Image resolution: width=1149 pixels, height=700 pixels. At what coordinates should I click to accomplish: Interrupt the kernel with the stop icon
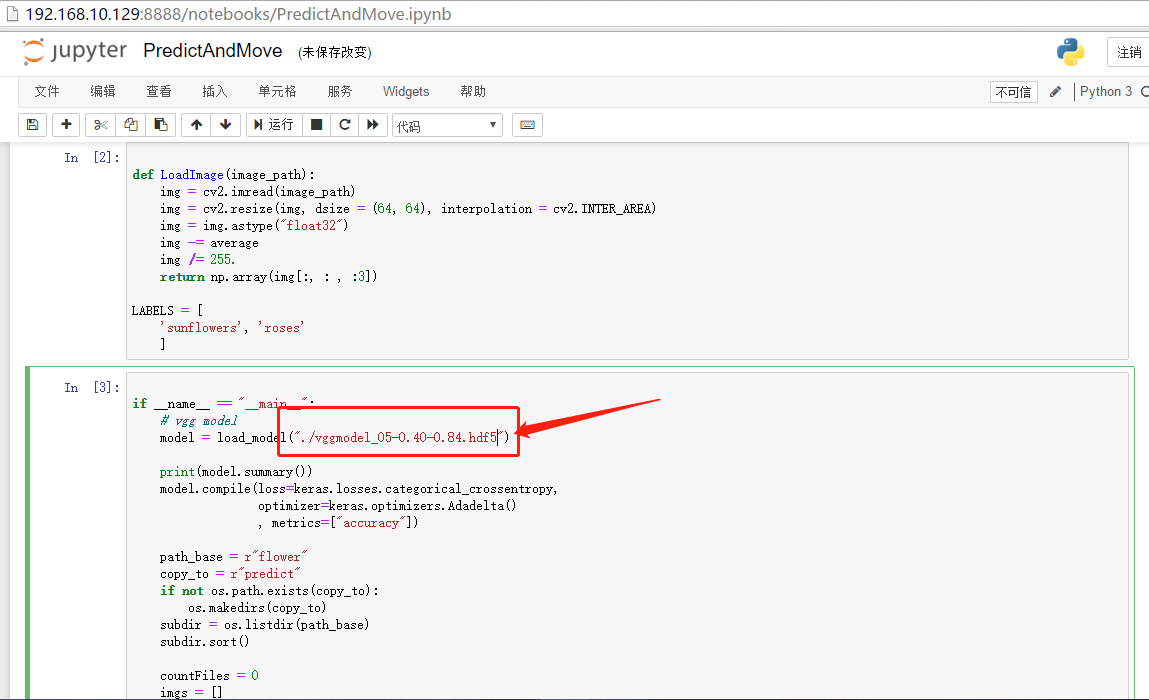tap(316, 125)
